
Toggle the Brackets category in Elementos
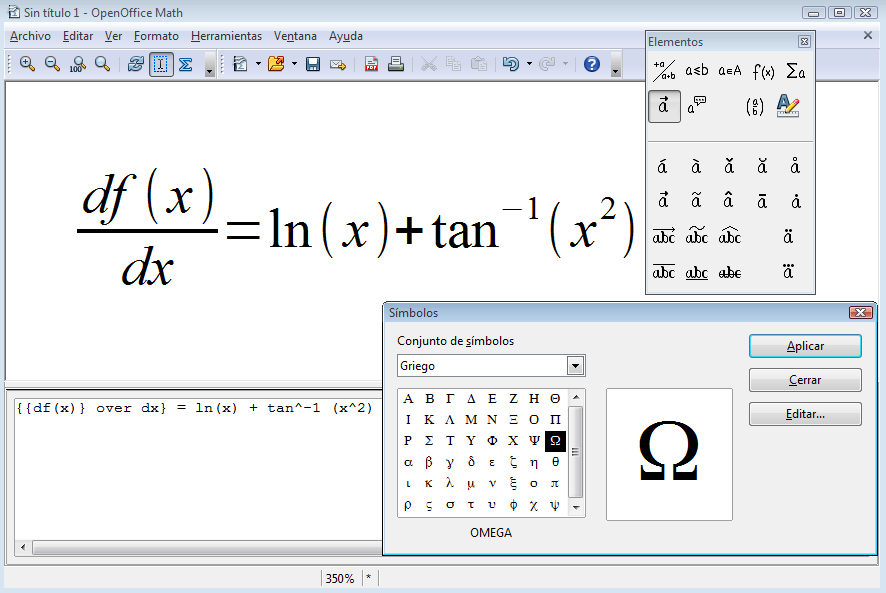(755, 106)
